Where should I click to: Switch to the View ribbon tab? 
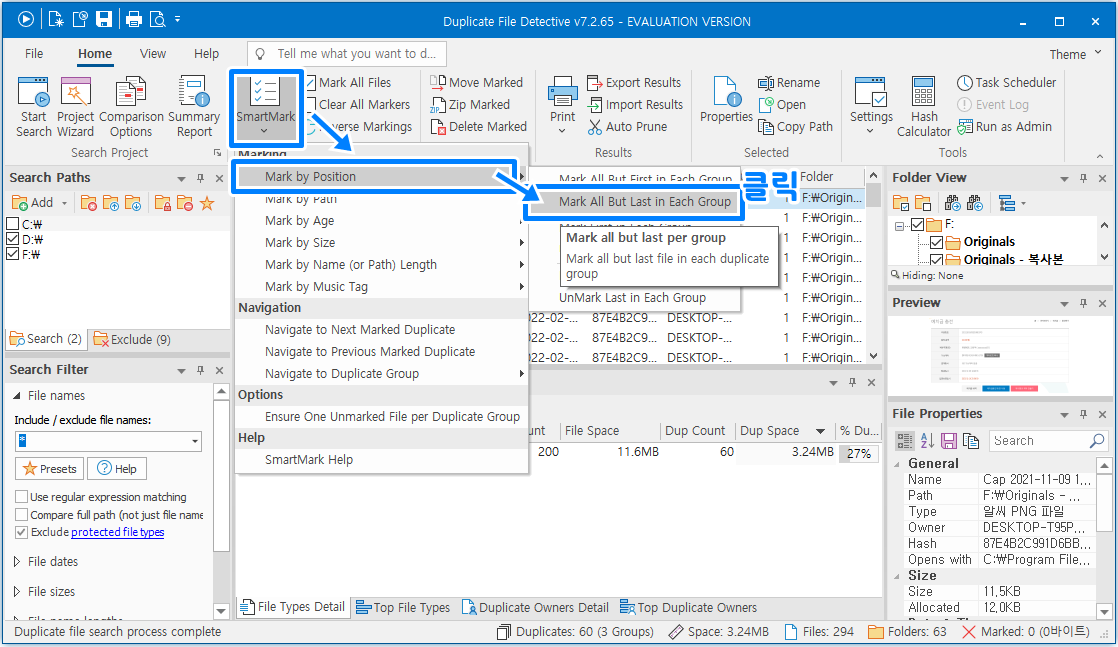click(153, 54)
